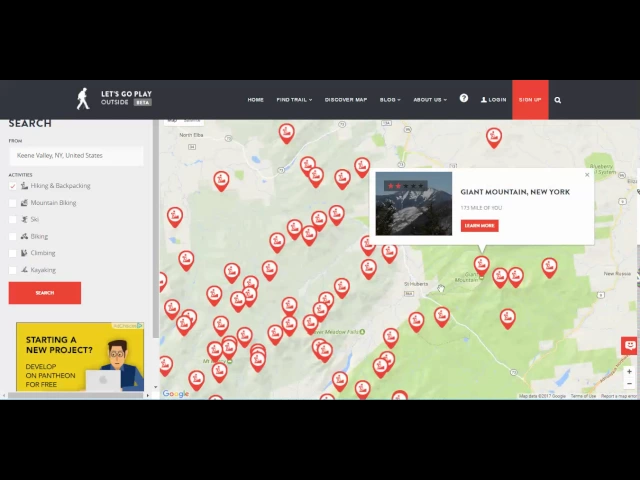Check the Climbing checkbox
Screen dimensions: 640x480
pos(13,253)
